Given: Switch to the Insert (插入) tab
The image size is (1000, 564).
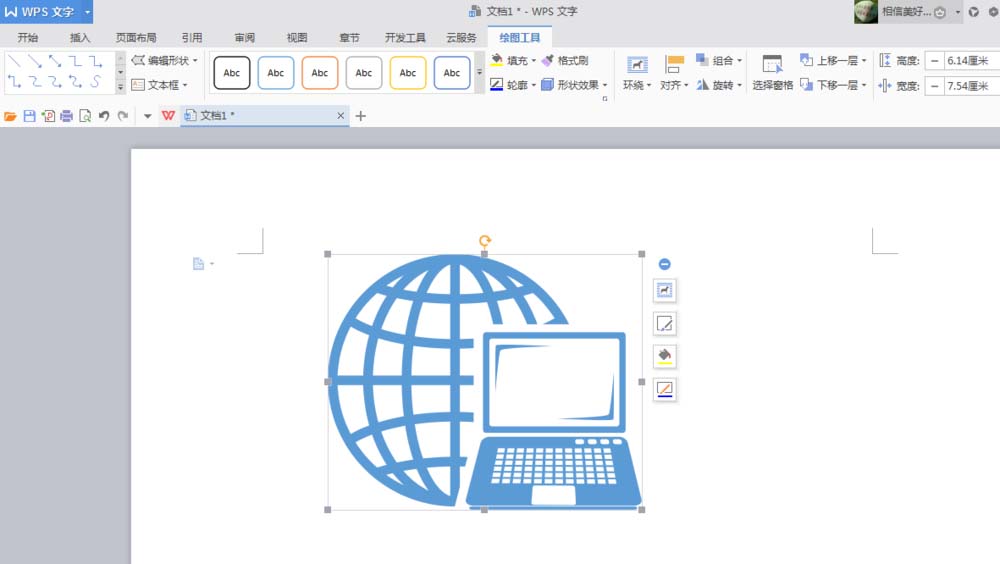Looking at the screenshot, I should 80,38.
